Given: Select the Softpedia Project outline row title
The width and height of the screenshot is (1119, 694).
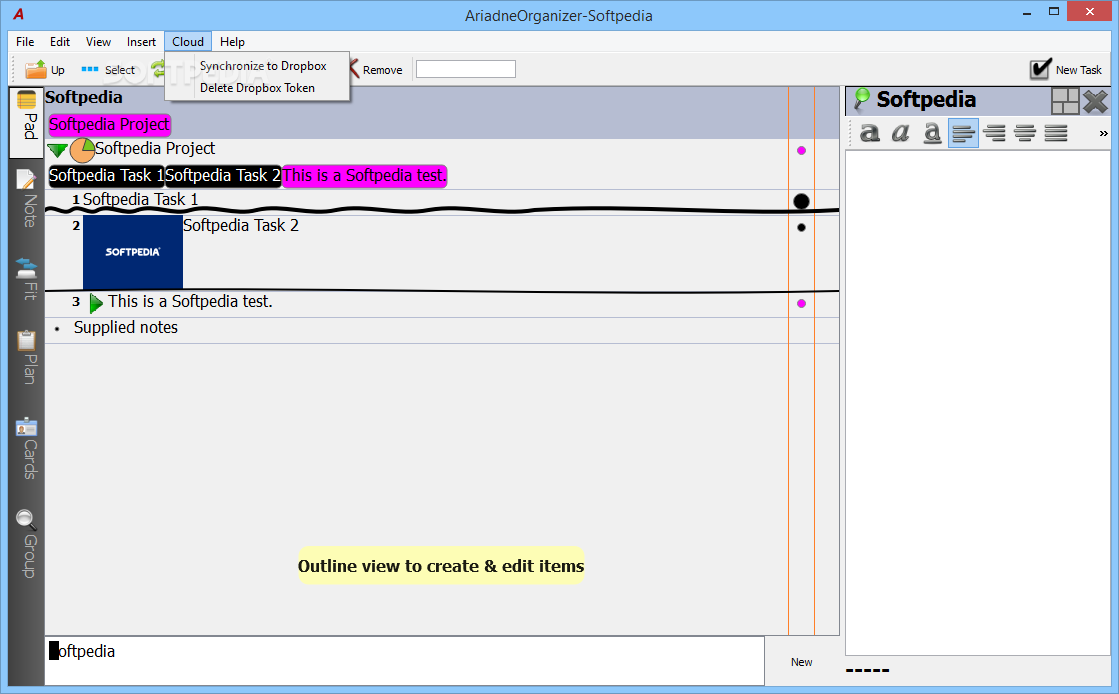Looking at the screenshot, I should point(155,149).
